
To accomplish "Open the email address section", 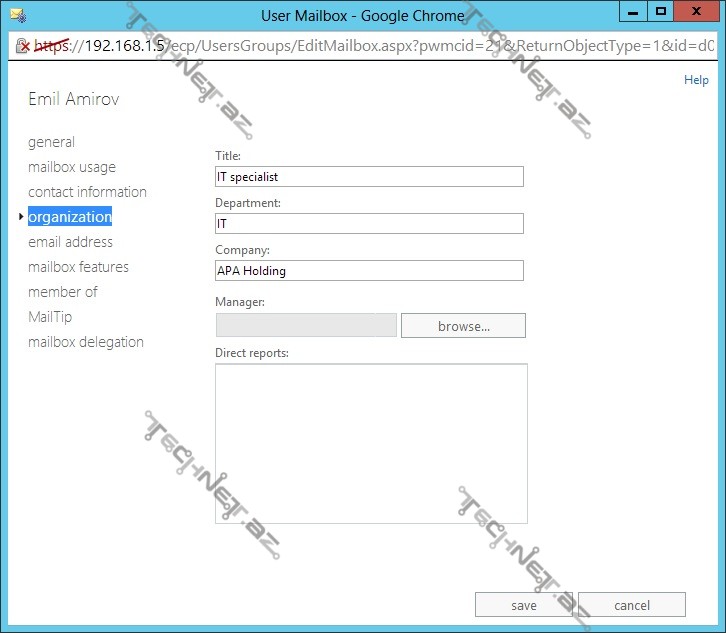I will tap(70, 242).
